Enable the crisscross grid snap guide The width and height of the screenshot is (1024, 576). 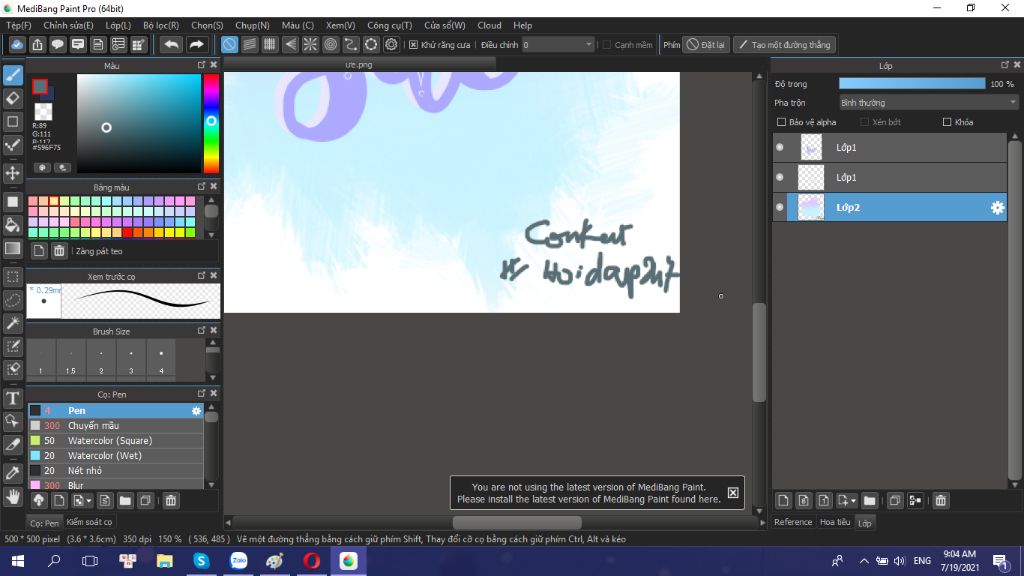point(270,44)
